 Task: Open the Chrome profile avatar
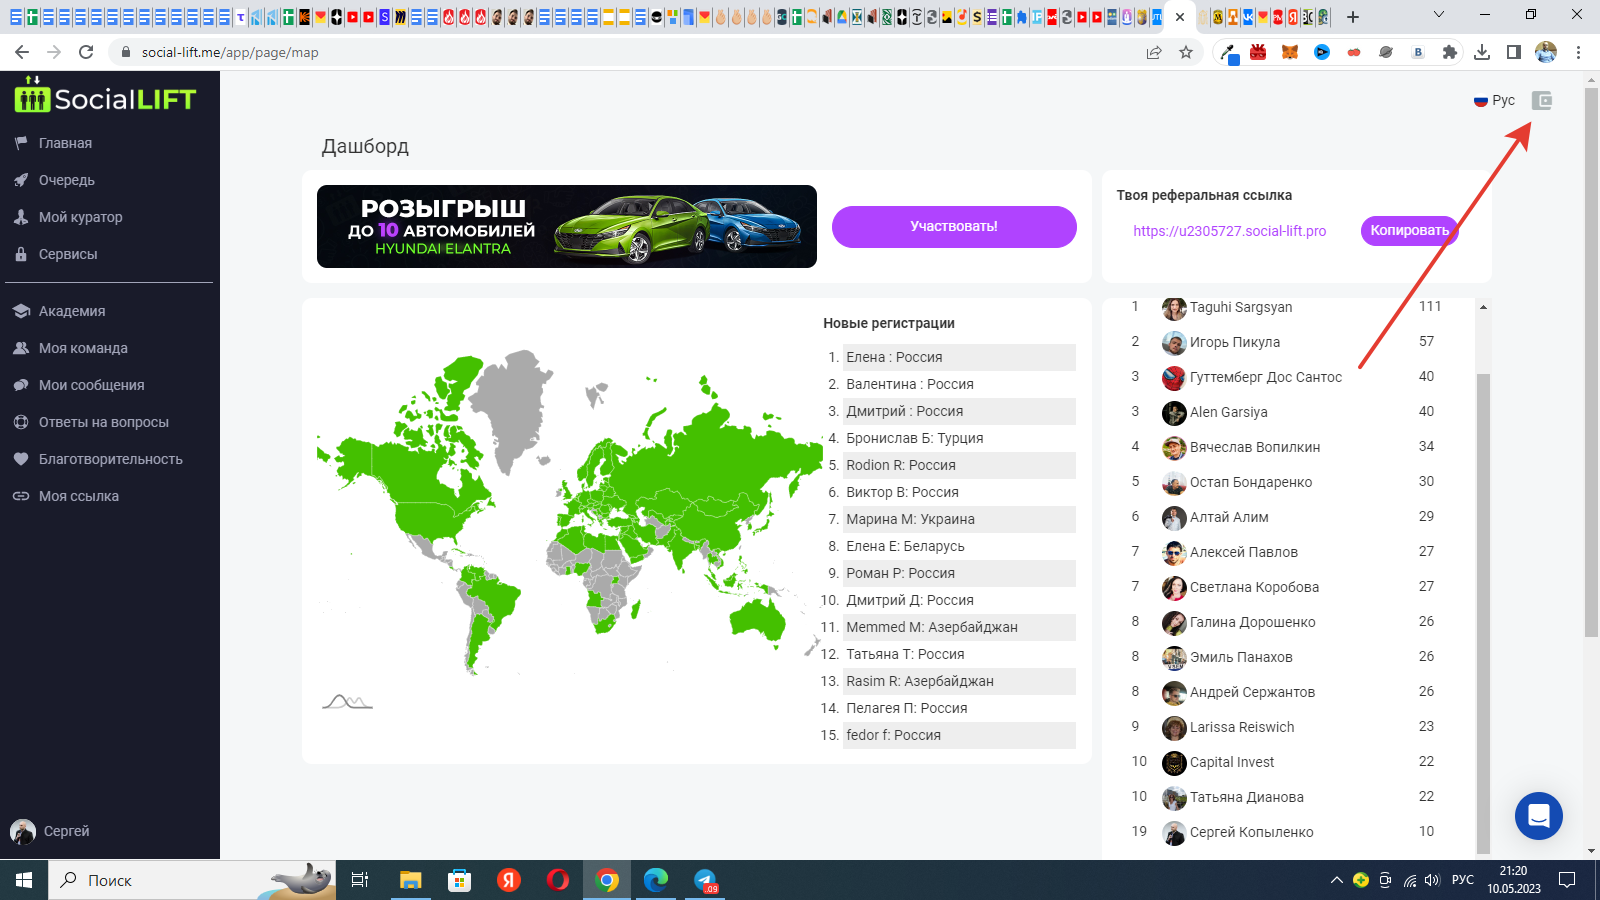click(1546, 52)
